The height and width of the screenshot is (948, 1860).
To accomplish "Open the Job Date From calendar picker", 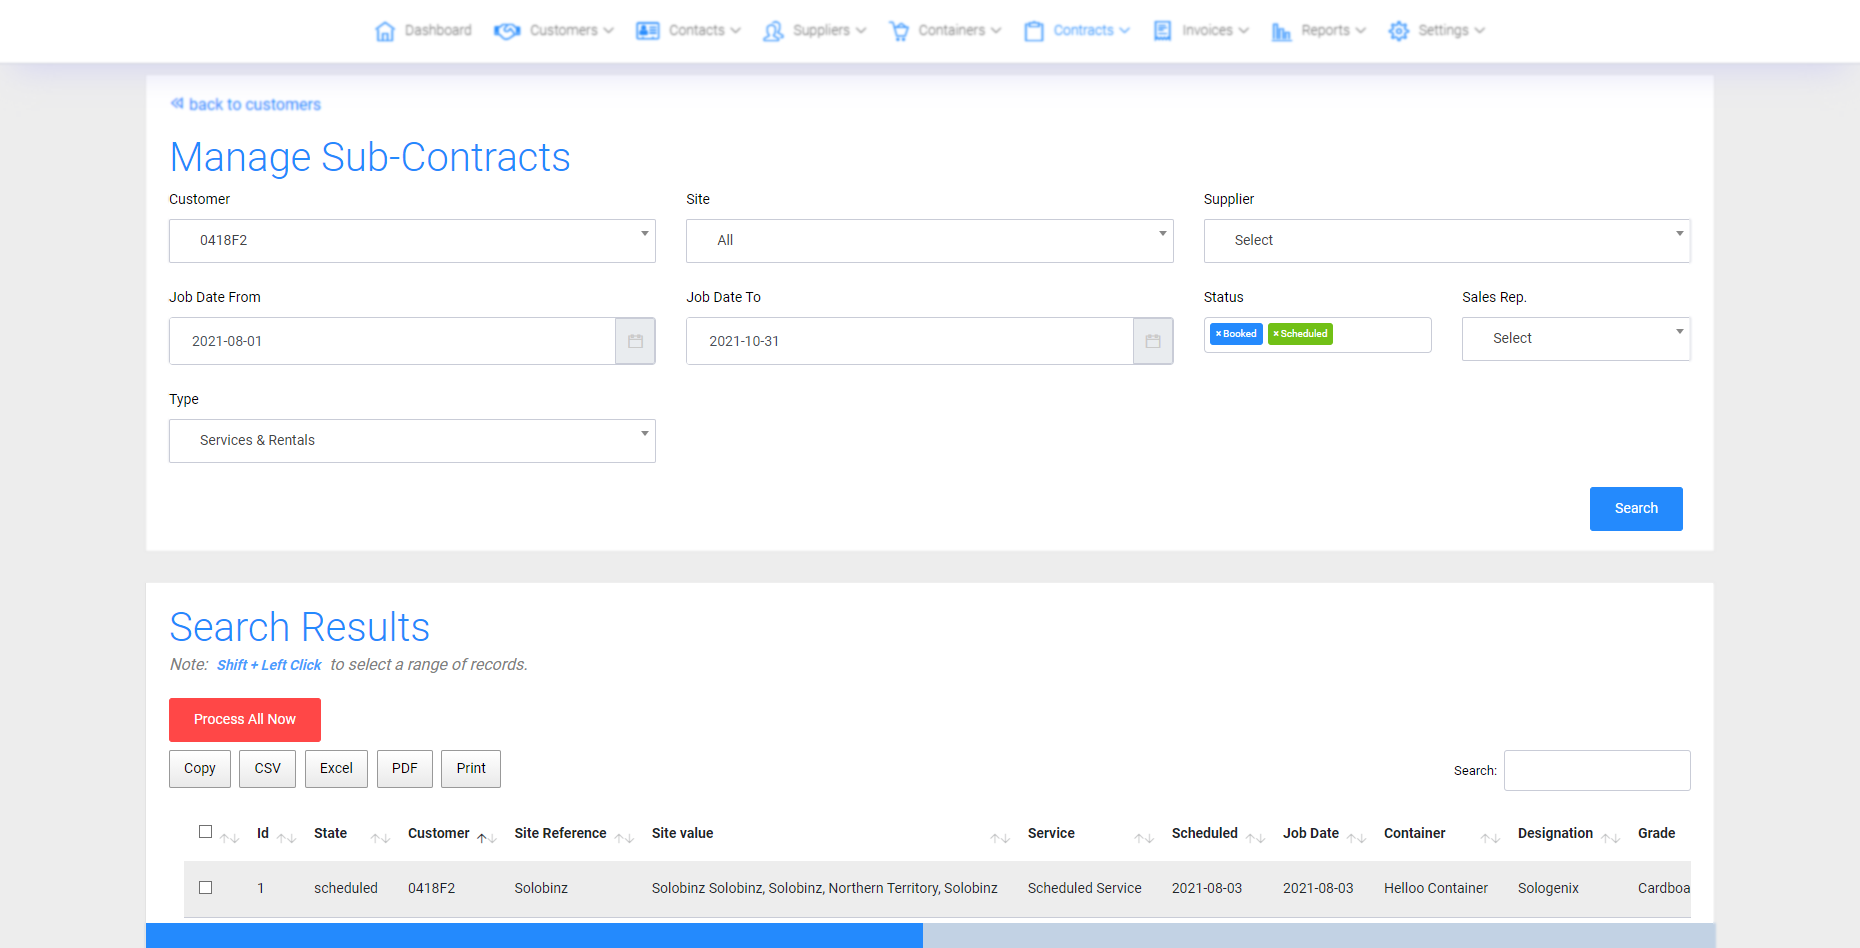I will pos(635,341).
